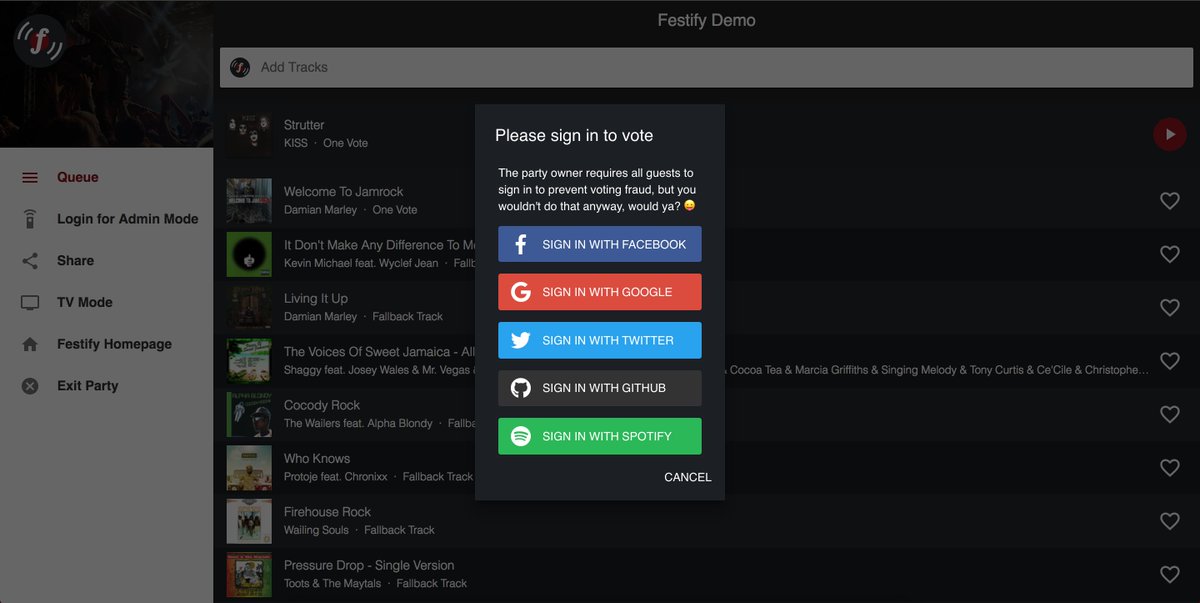Screen dimensions: 1200x603
Task: Heart the Who Knows track
Action: [1170, 468]
